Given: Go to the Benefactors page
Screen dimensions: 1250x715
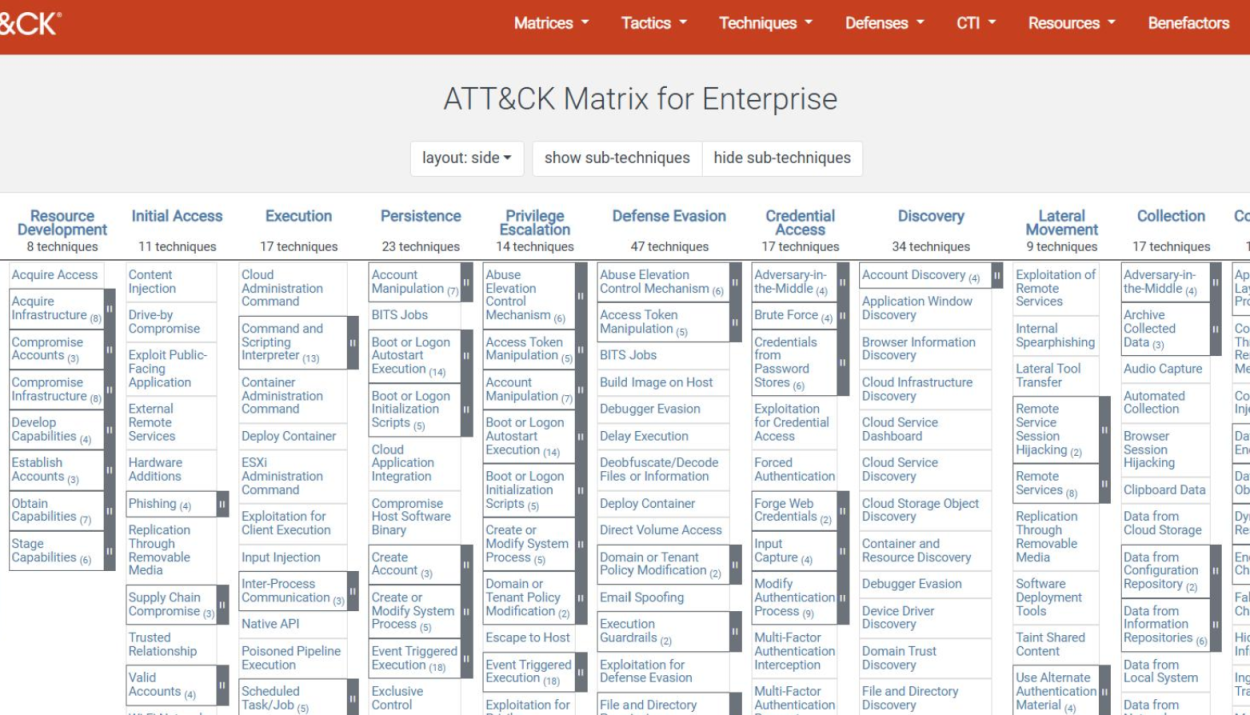Looking at the screenshot, I should click(x=1188, y=23).
